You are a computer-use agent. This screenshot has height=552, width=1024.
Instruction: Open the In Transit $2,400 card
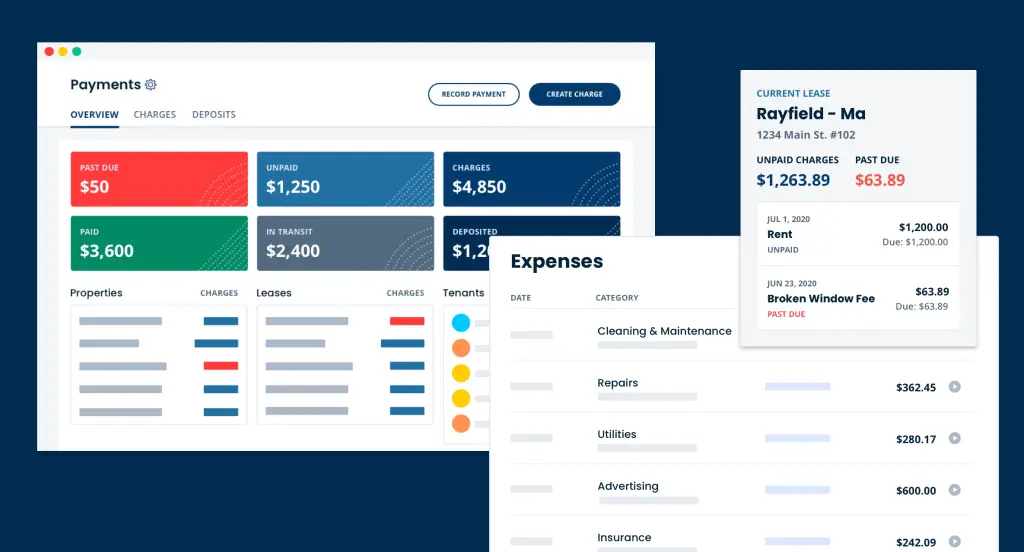tap(345, 243)
